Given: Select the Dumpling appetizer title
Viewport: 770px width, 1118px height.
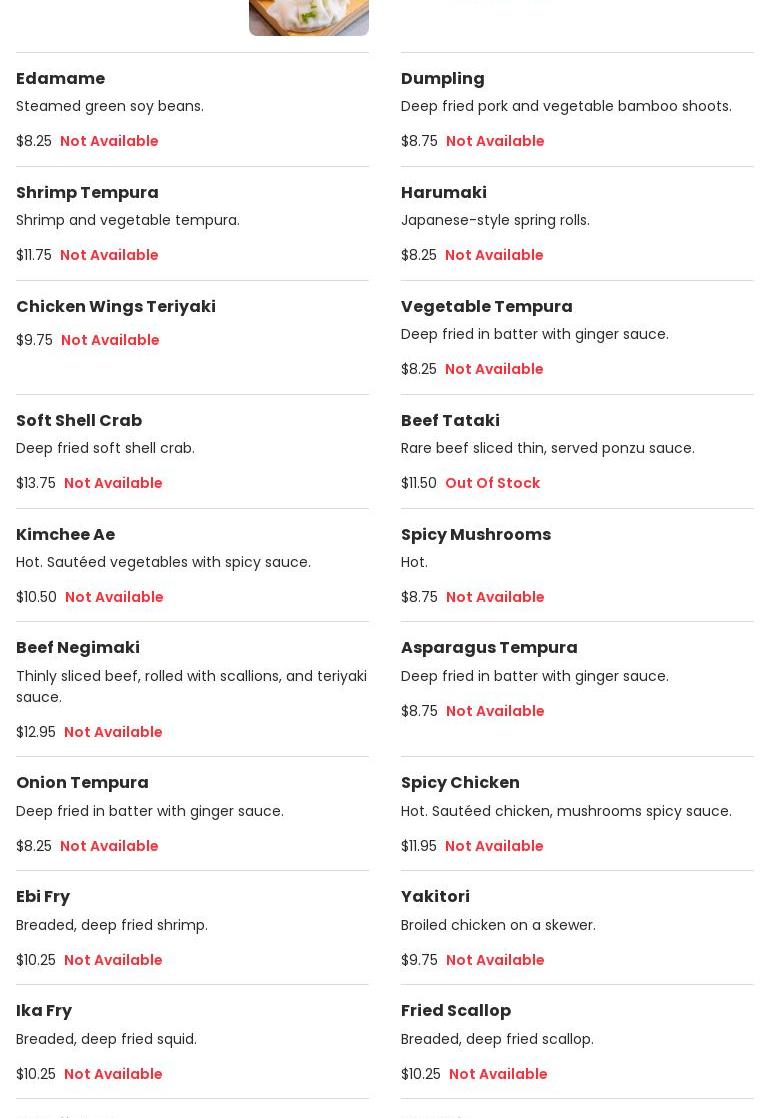Looking at the screenshot, I should pos(442,79).
